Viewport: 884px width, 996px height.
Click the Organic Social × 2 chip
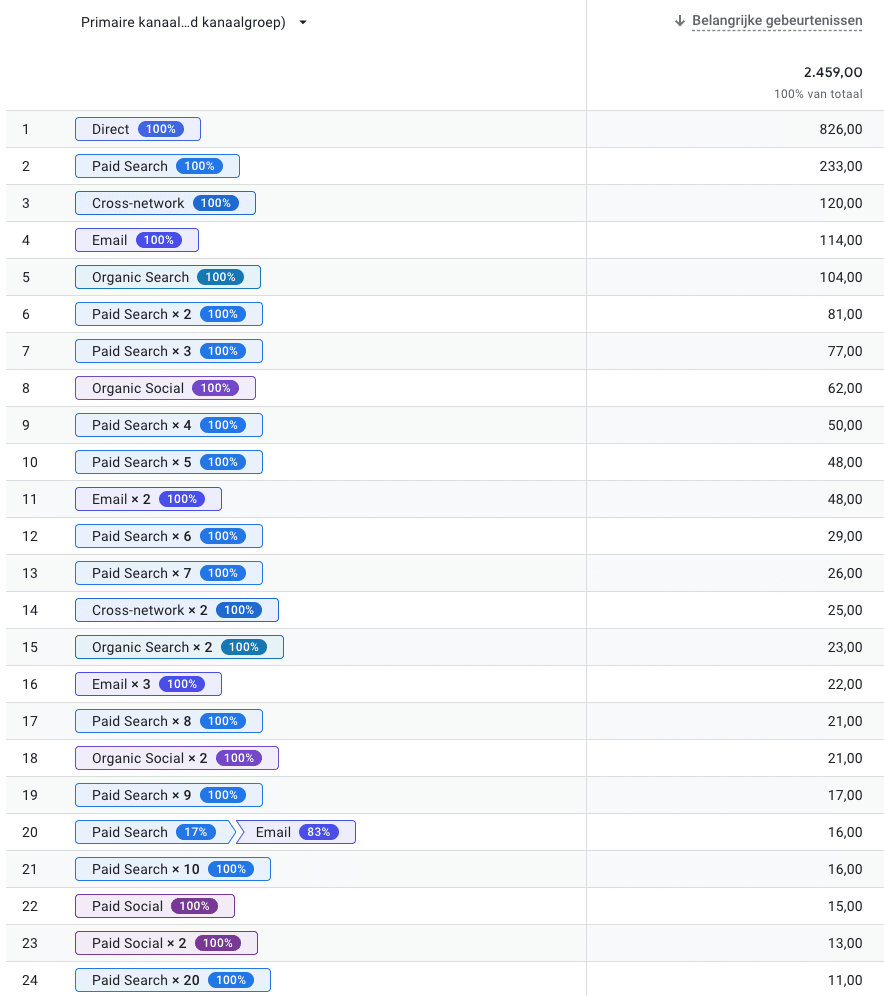pyautogui.click(x=177, y=758)
